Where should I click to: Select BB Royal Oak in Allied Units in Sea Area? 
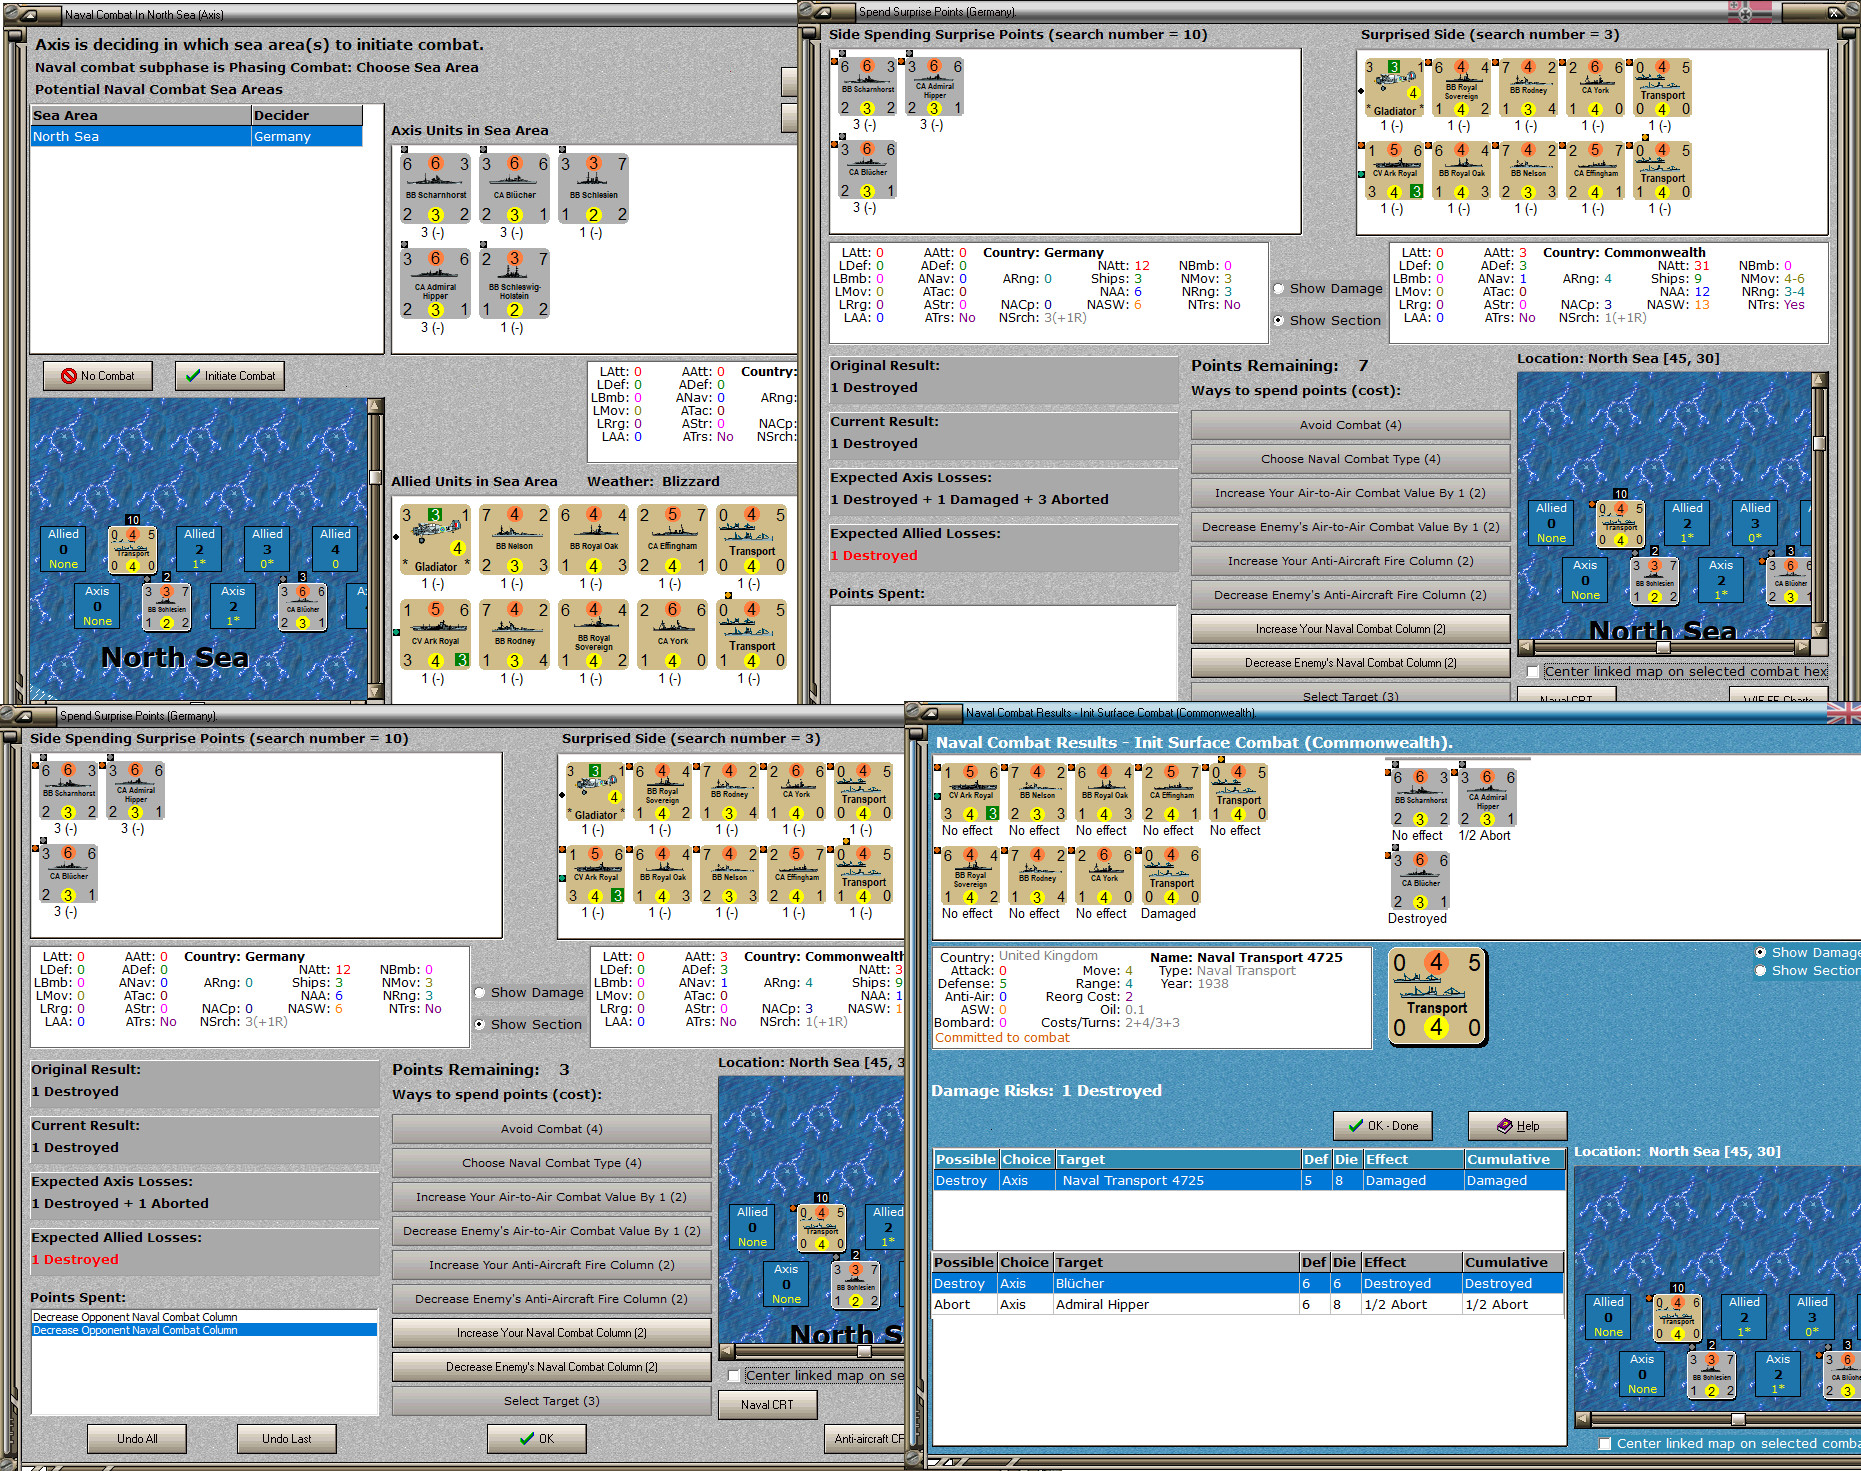tap(593, 540)
